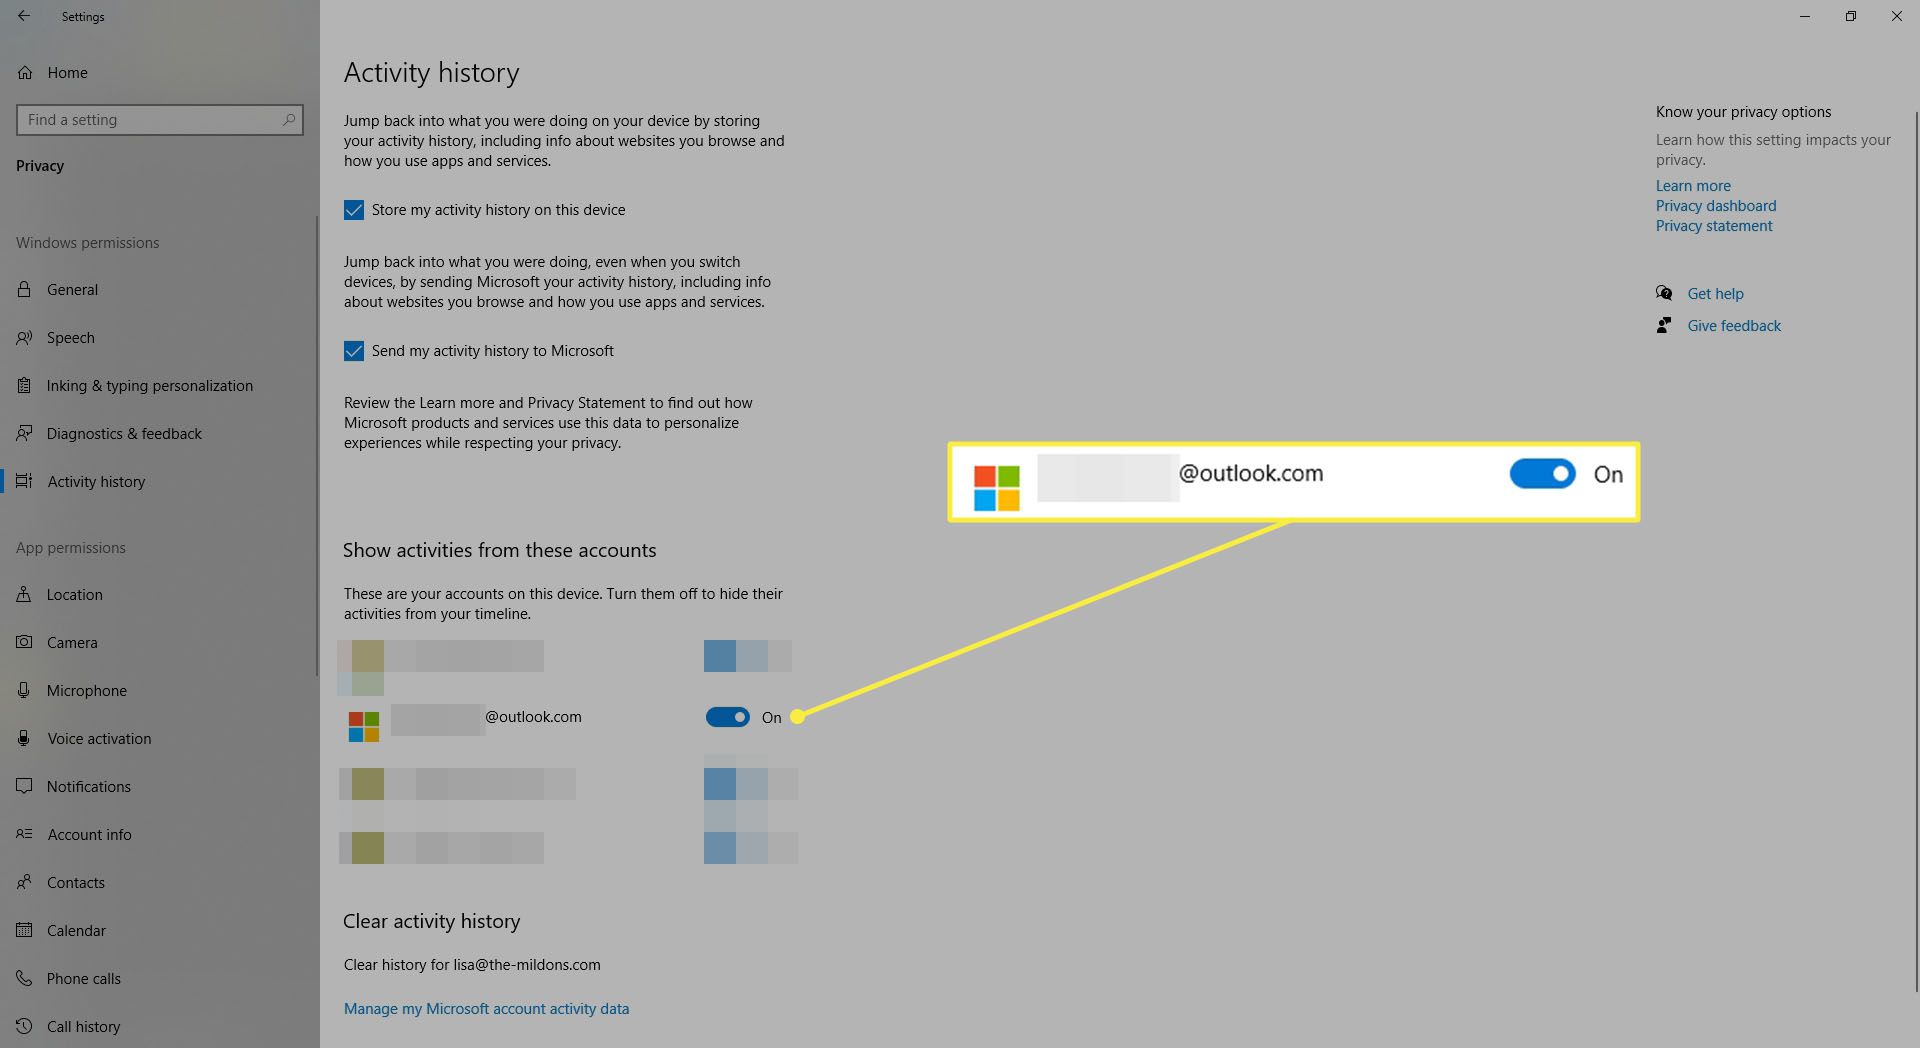Select the Location icon

point(25,595)
